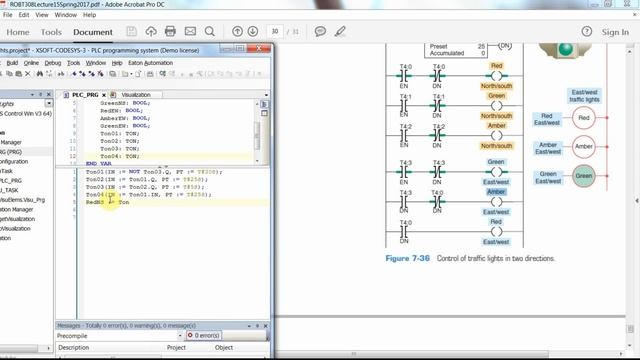Screen dimensions: 640x360
Task: Open the Messages panel options dropdown arrow
Action: [249, 326]
